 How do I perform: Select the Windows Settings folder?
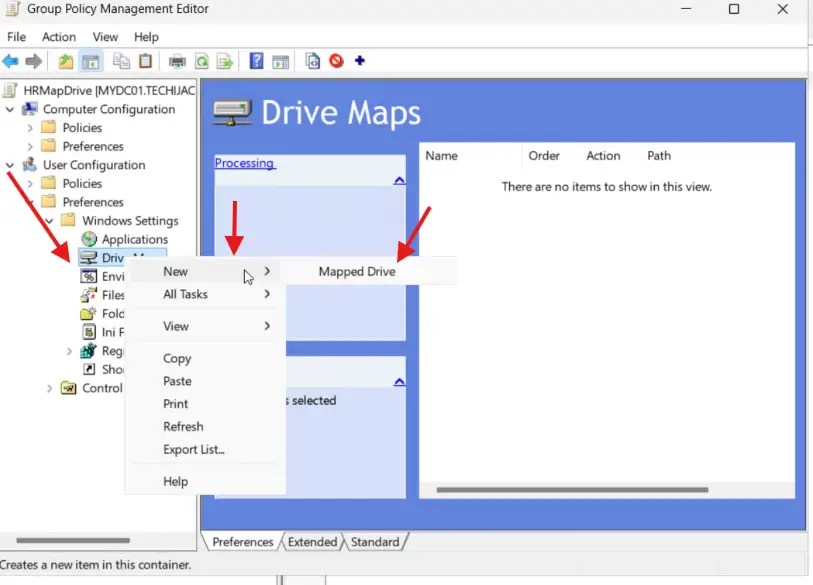coord(130,221)
